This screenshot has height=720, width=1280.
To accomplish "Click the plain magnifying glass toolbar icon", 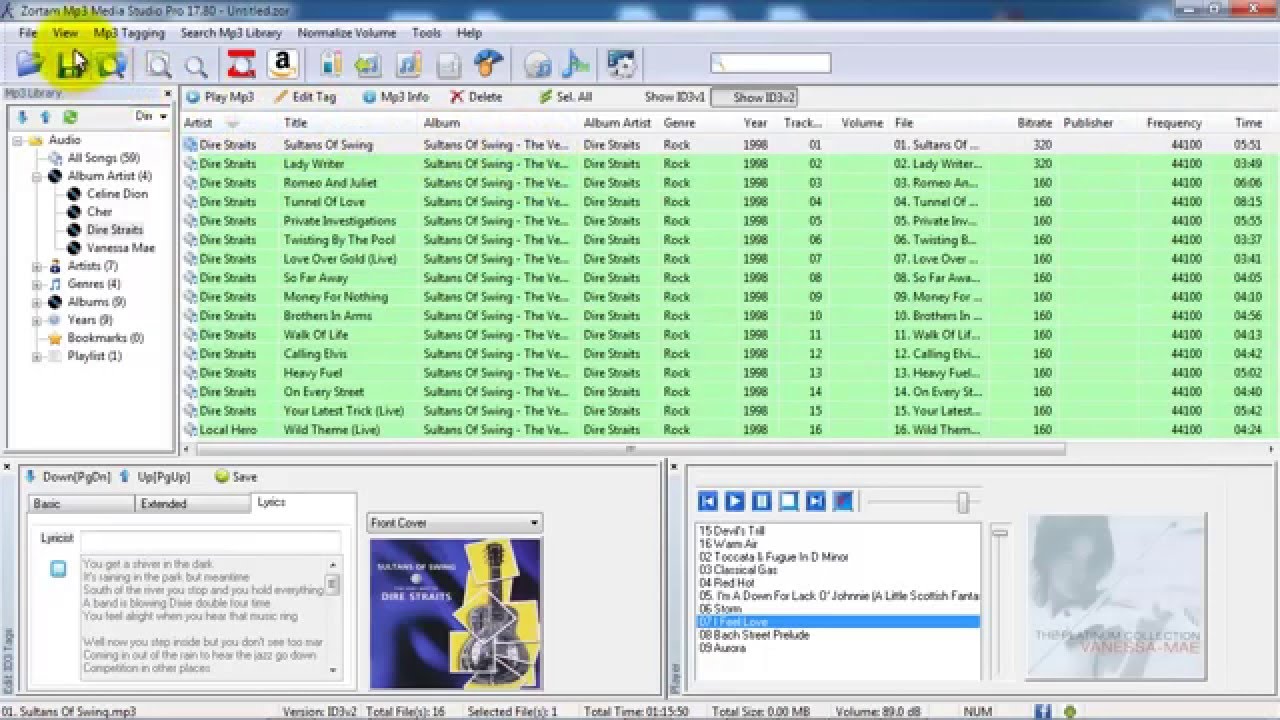I will click(x=197, y=66).
